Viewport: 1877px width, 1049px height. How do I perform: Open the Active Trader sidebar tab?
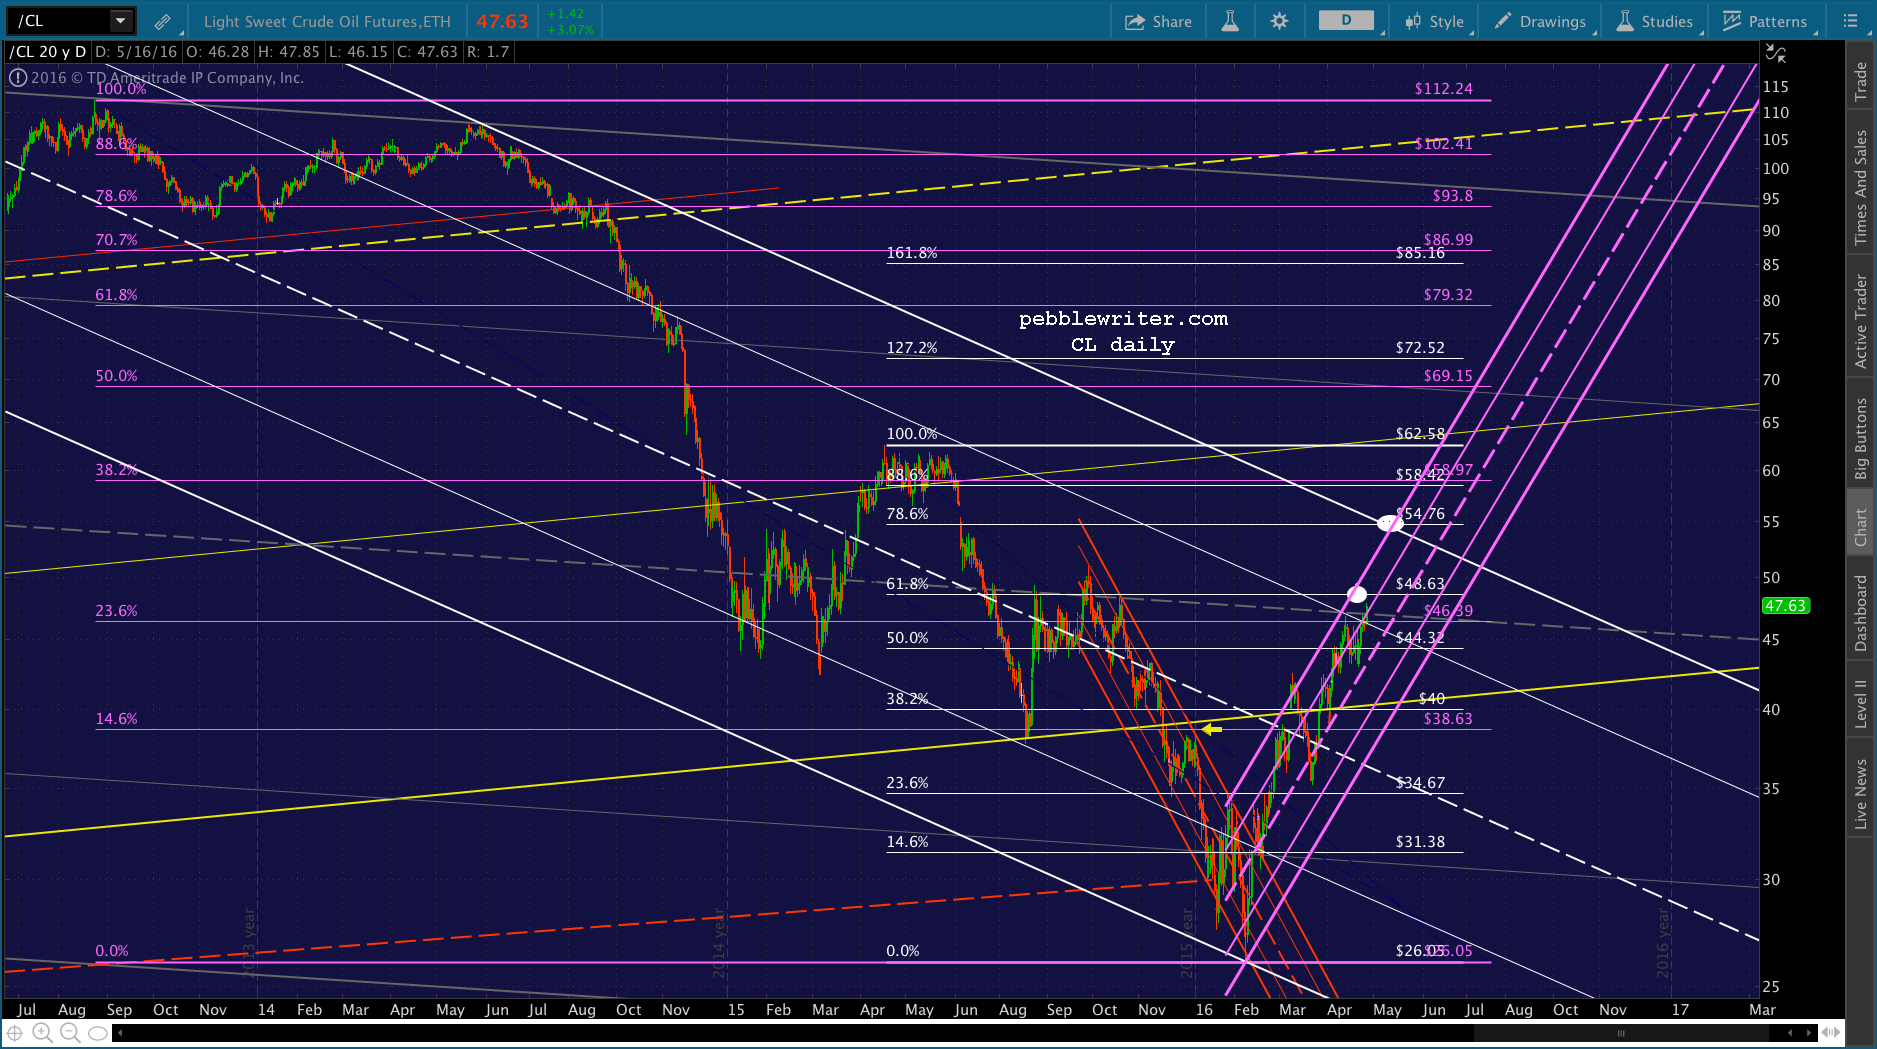(1861, 321)
